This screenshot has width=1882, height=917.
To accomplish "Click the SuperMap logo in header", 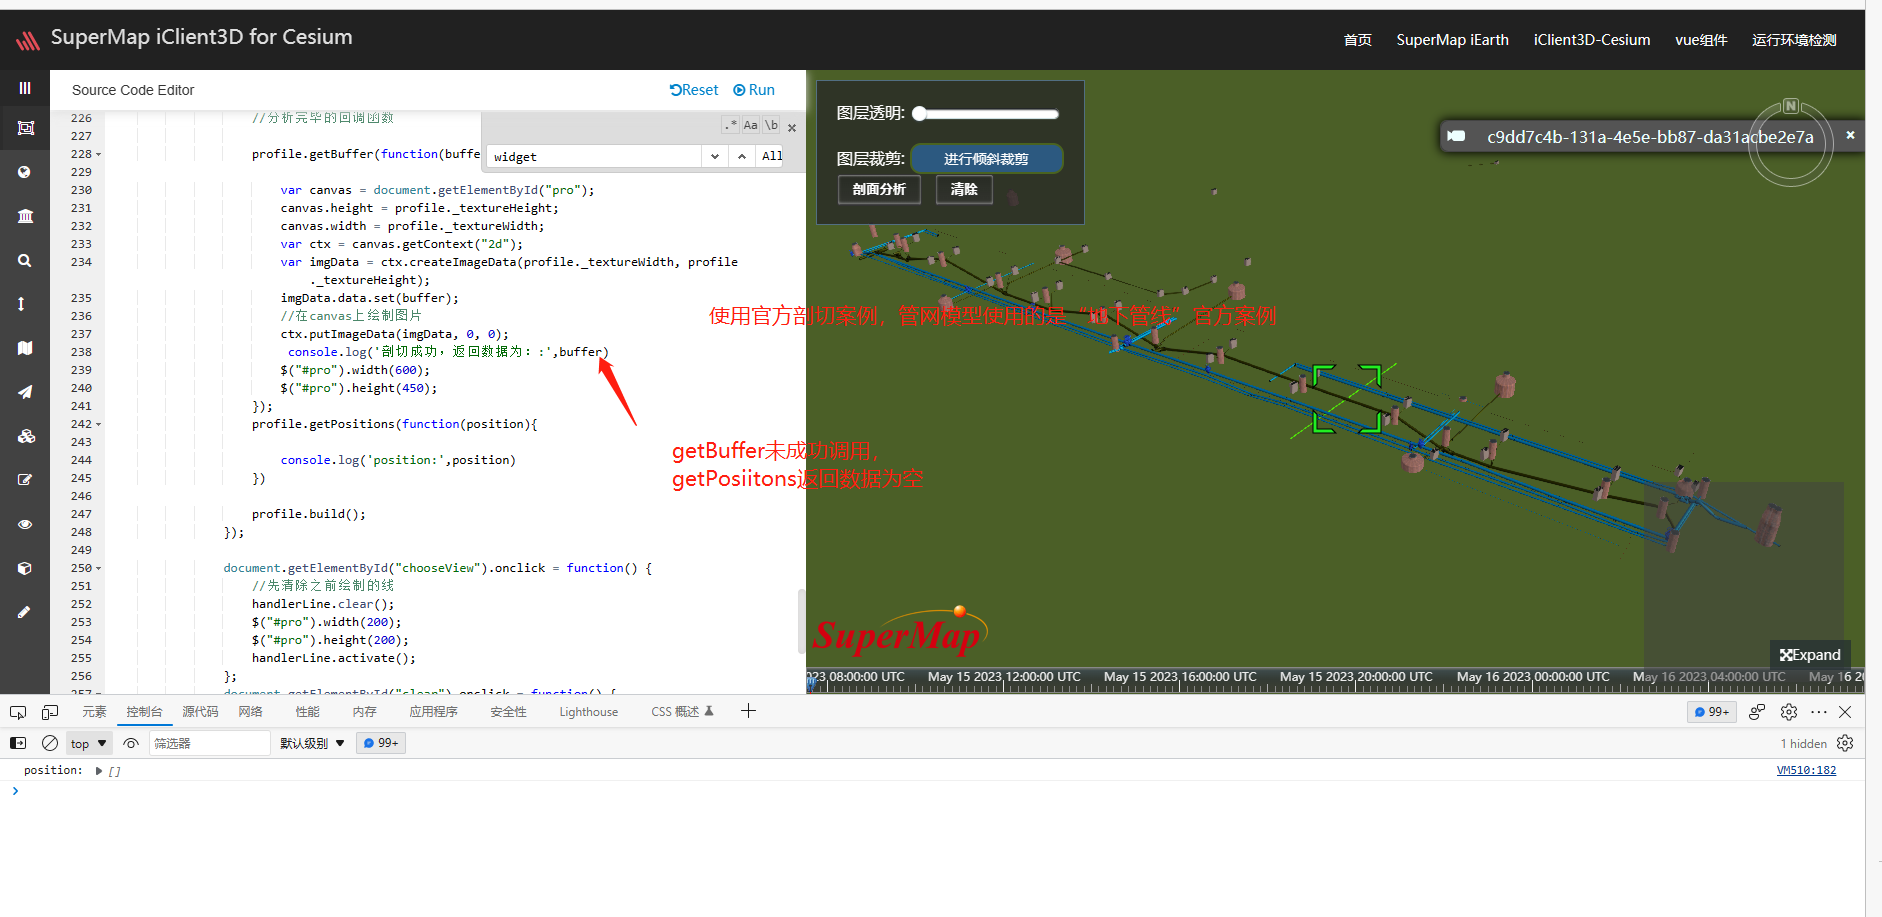I will coord(28,39).
